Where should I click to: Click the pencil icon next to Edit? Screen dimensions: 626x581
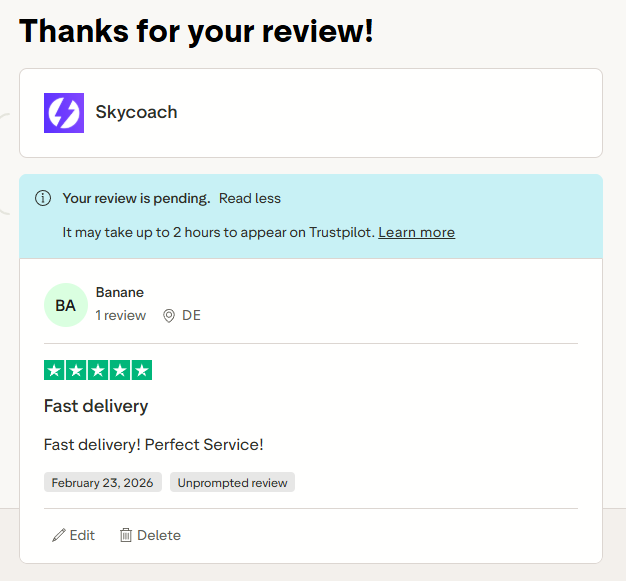59,535
